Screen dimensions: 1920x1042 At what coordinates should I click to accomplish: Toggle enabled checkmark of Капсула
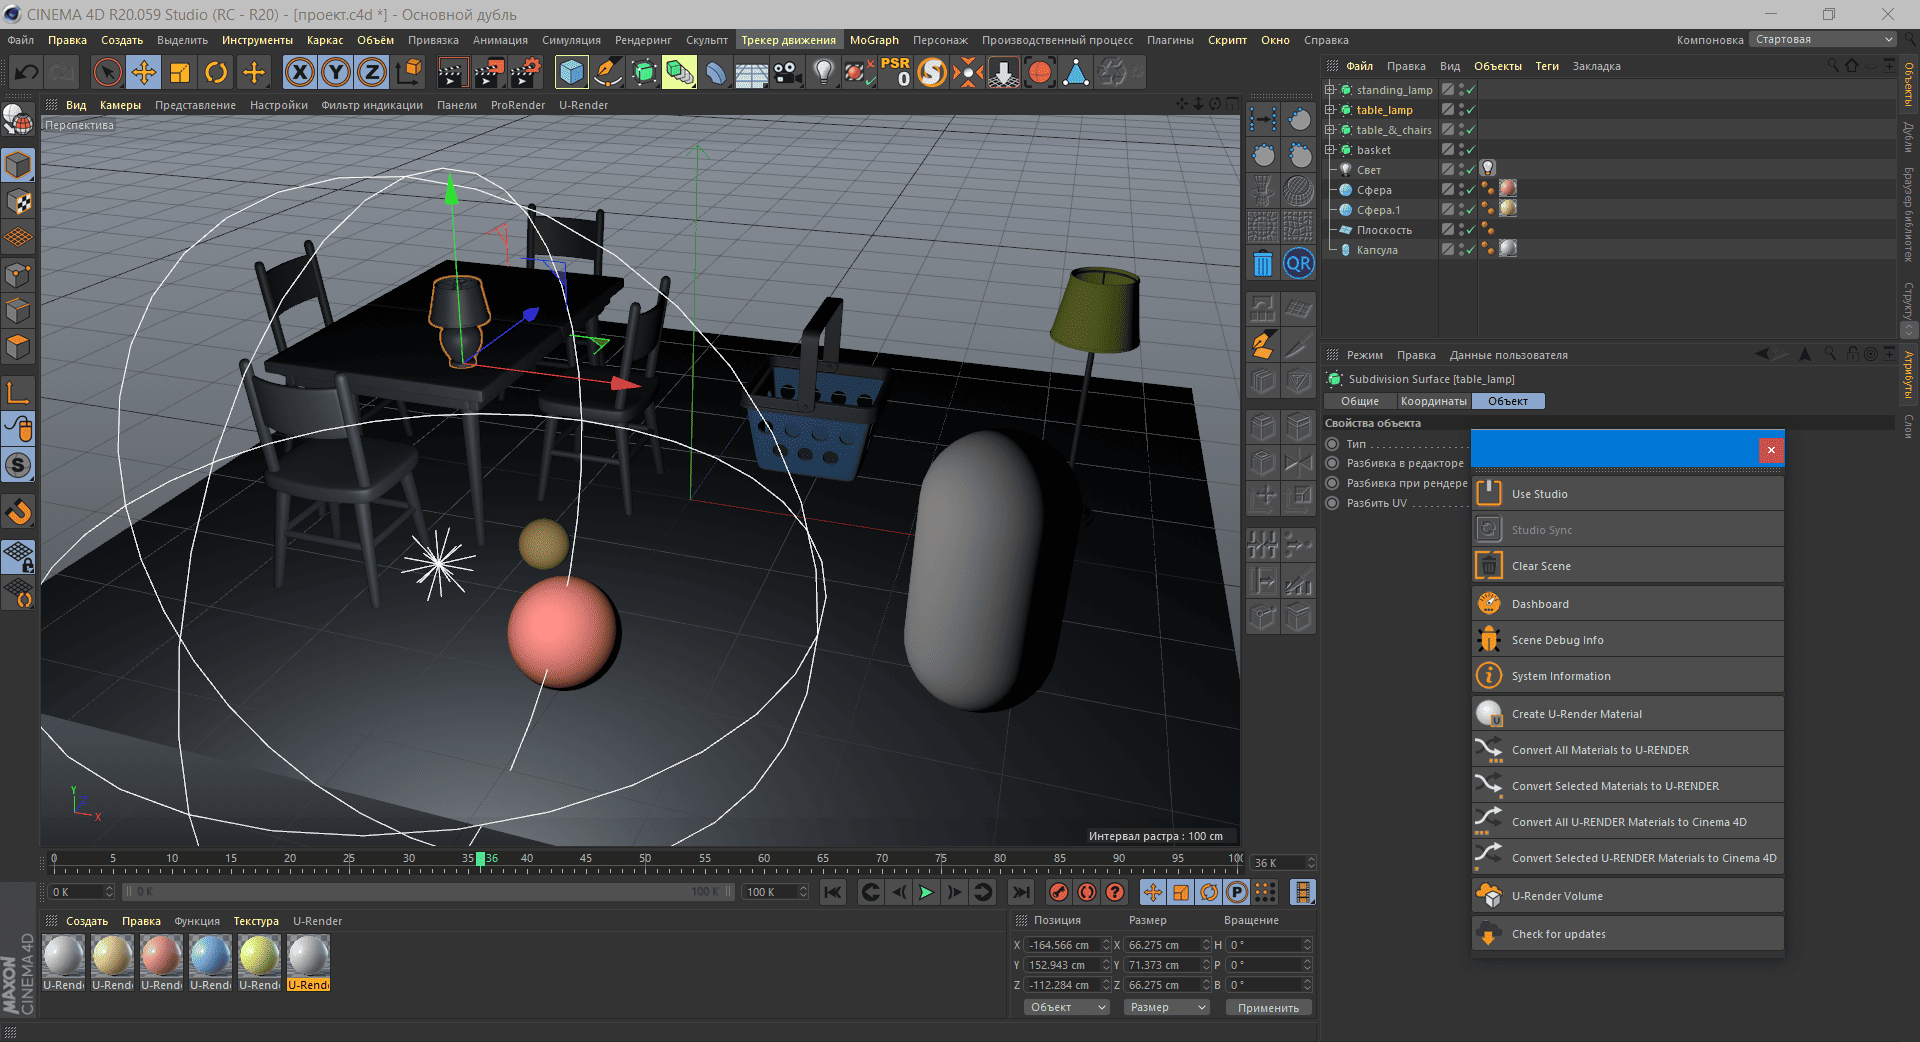pos(1471,250)
